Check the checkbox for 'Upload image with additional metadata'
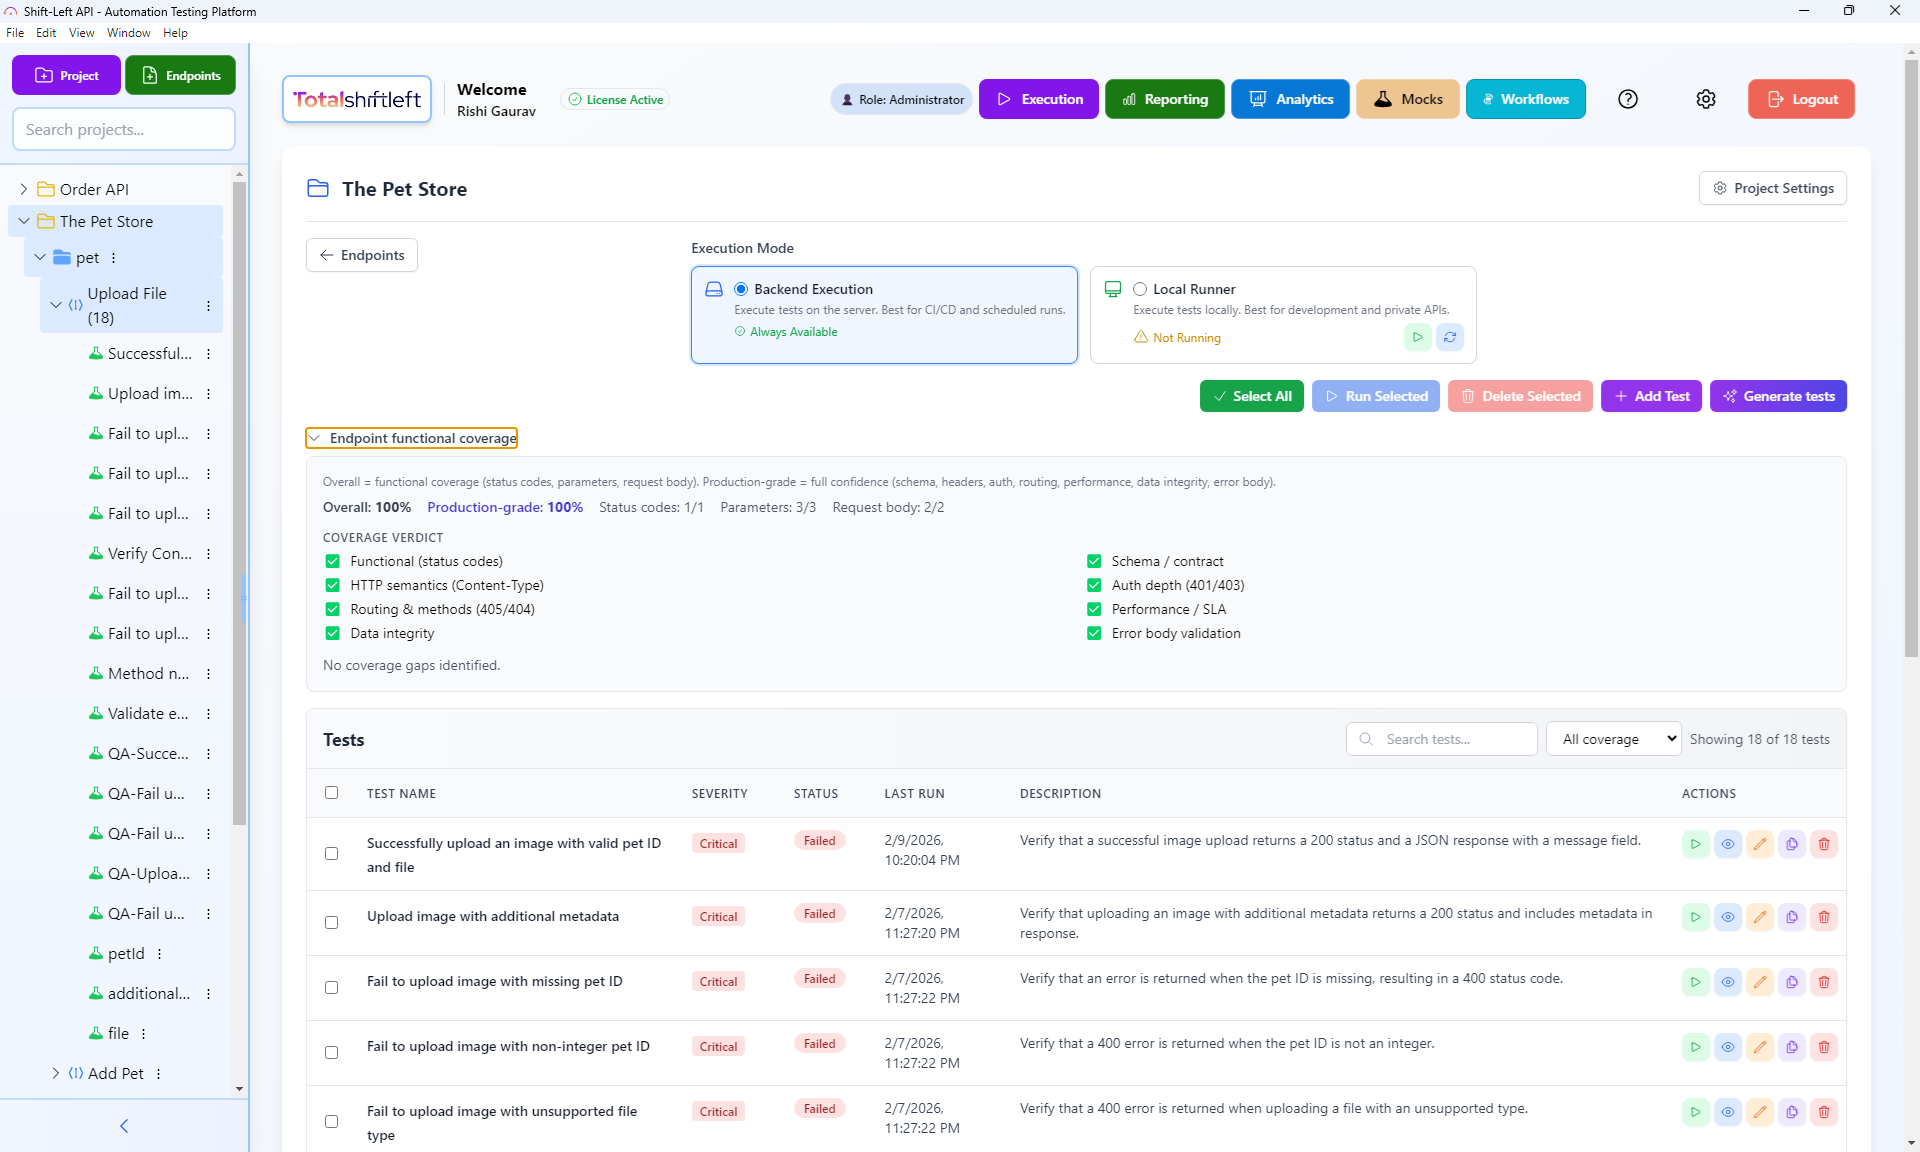This screenshot has width=1920, height=1152. (331, 922)
